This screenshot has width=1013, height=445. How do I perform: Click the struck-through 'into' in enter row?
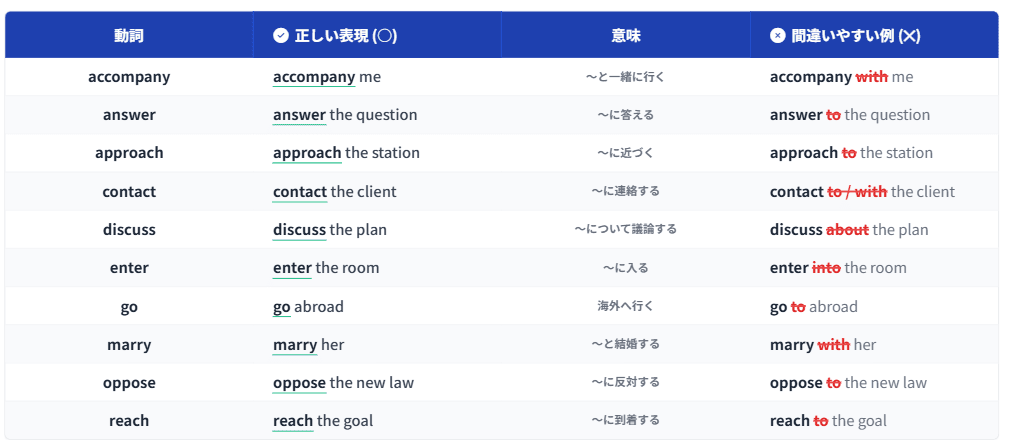pos(826,268)
